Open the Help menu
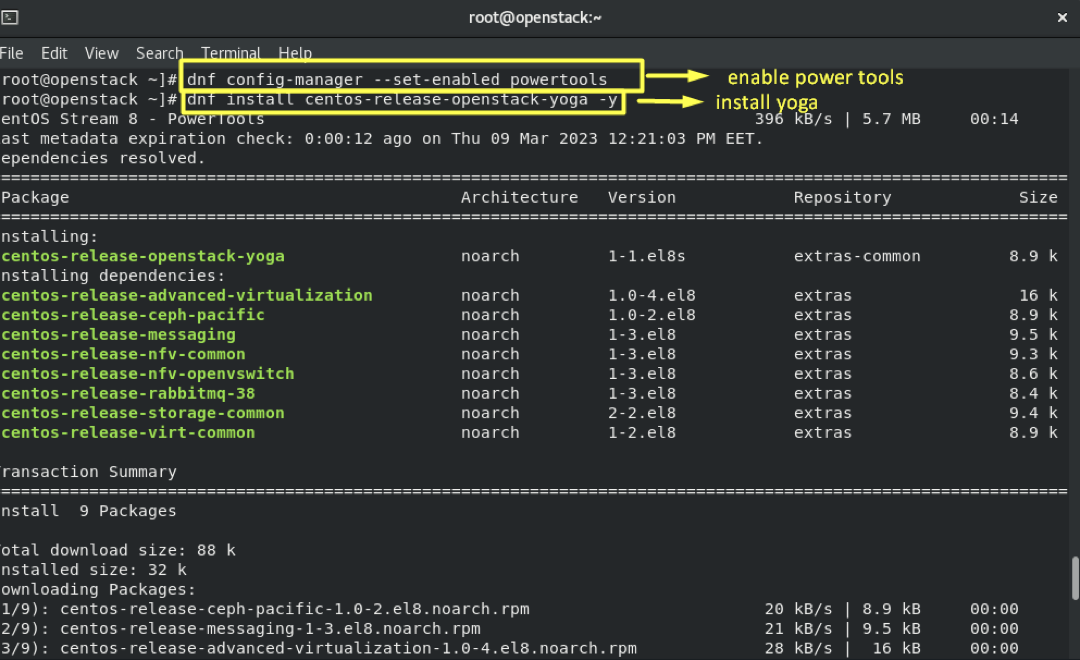Image resolution: width=1080 pixels, height=660 pixels. pos(295,53)
